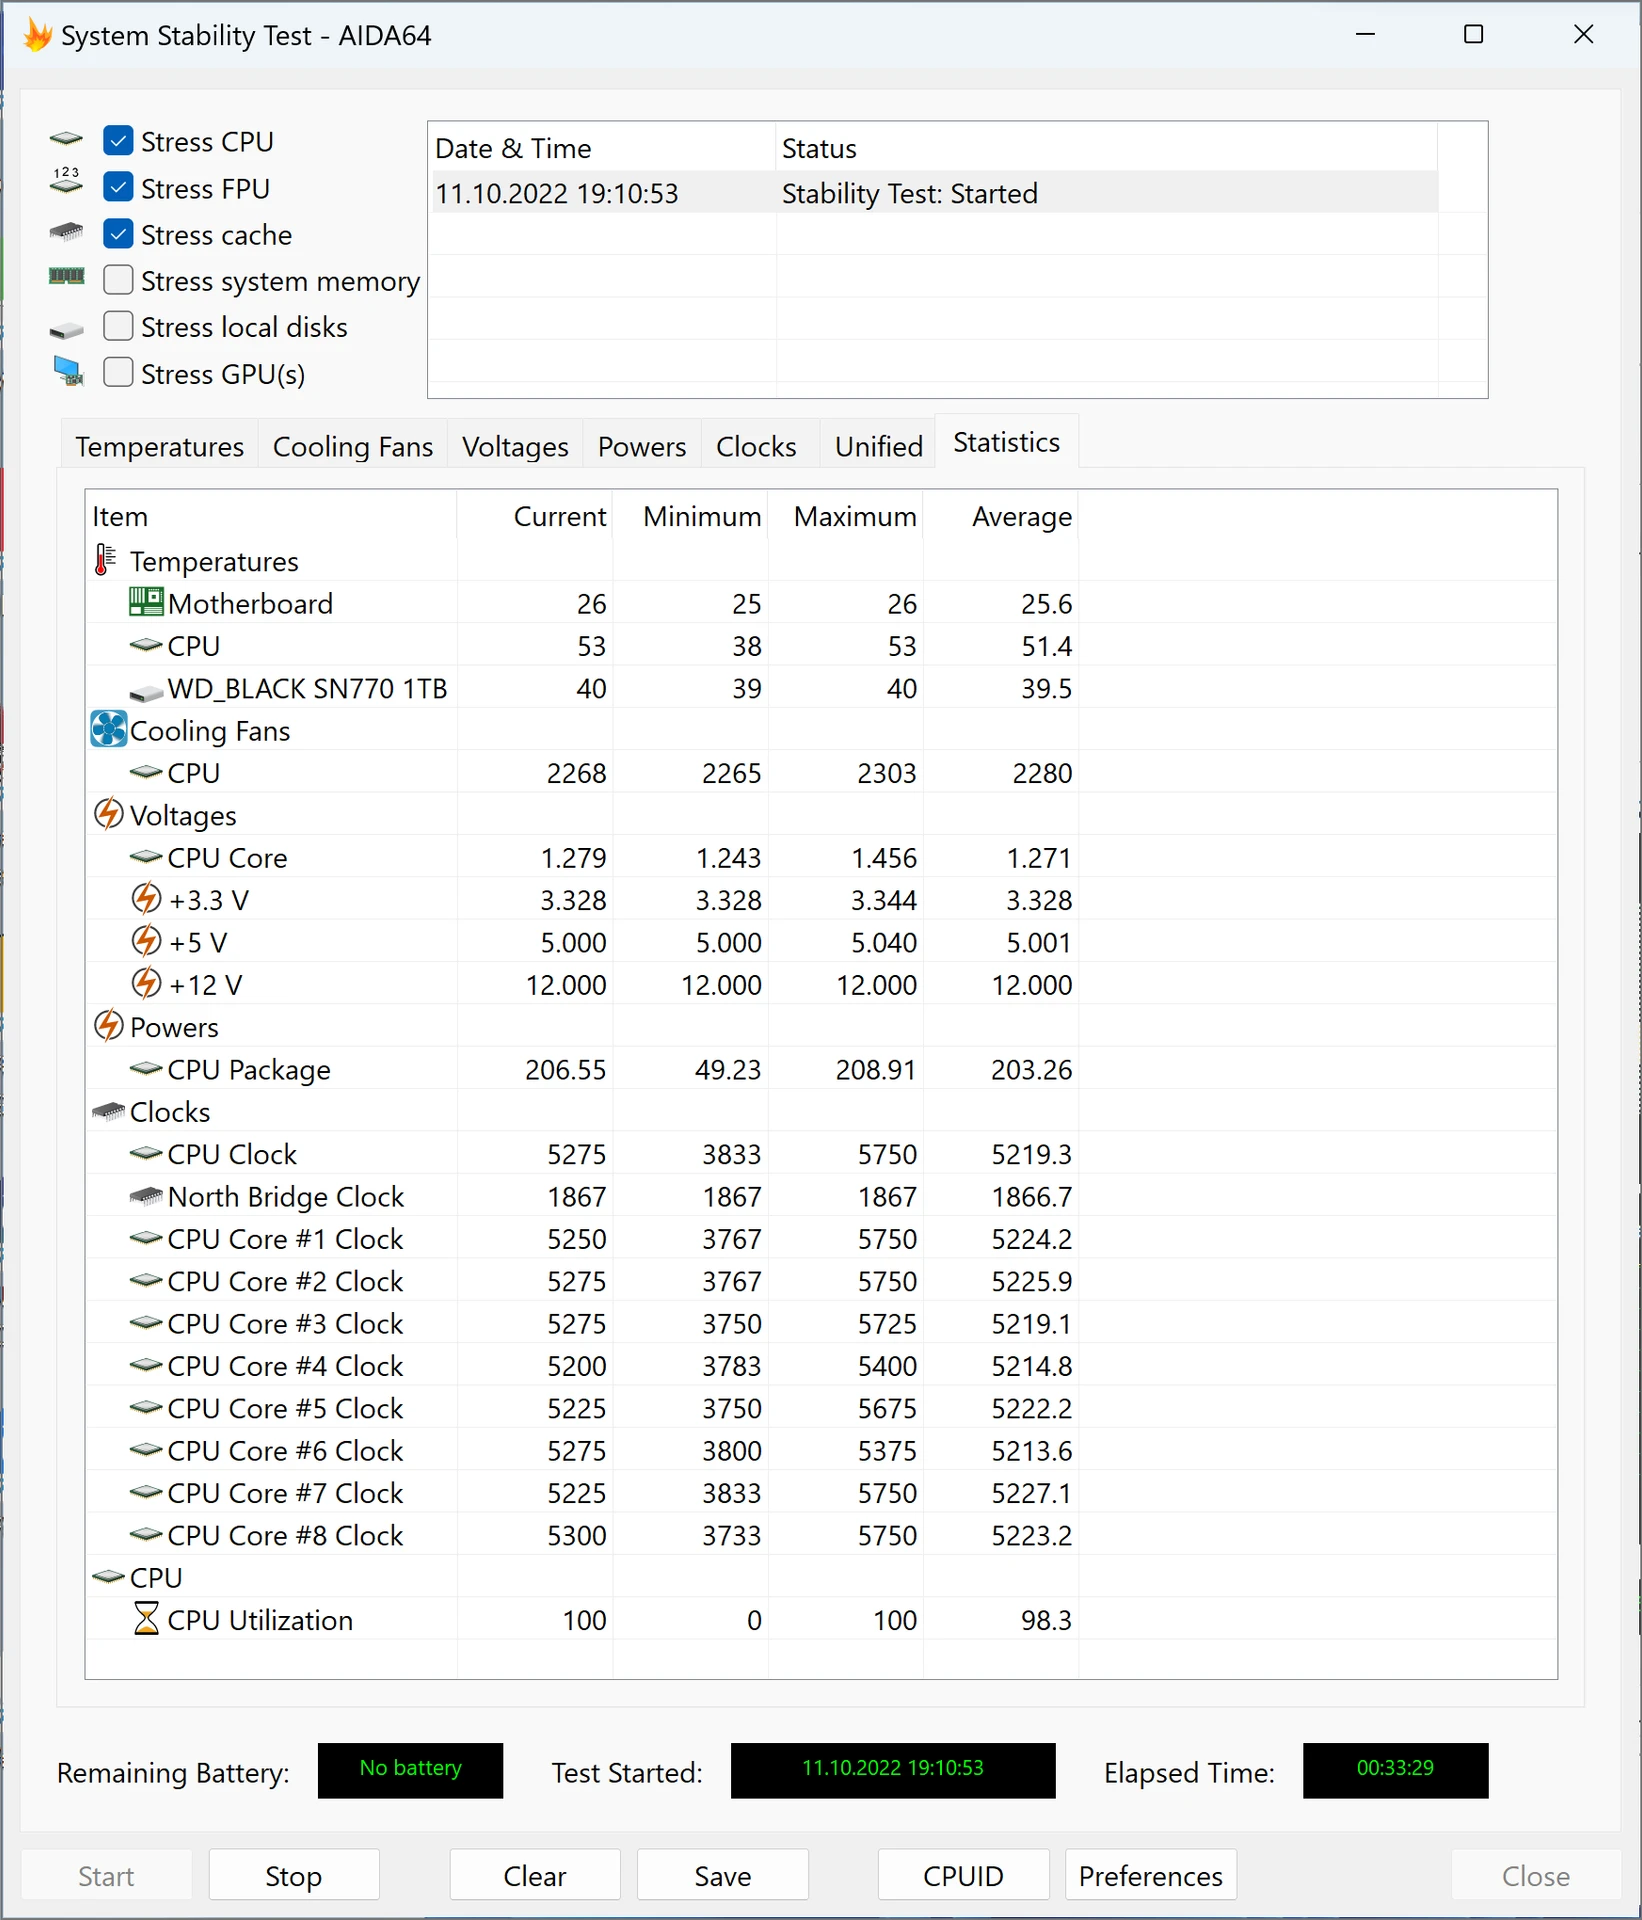Viewport: 1642px width, 1920px height.
Task: Click the CPU Package maximum 208.91
Action: tap(876, 1069)
